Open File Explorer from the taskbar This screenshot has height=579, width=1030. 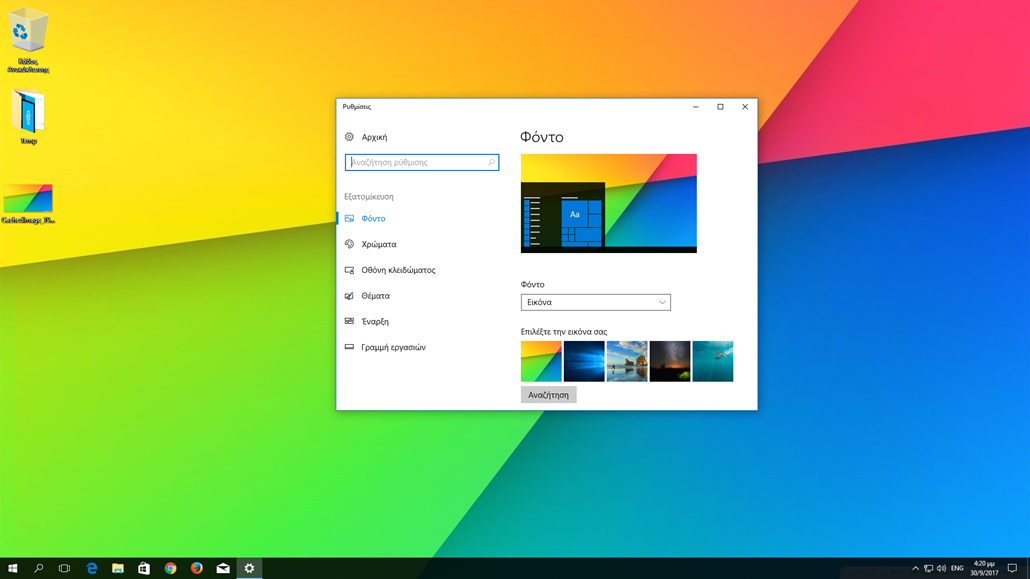(118, 567)
